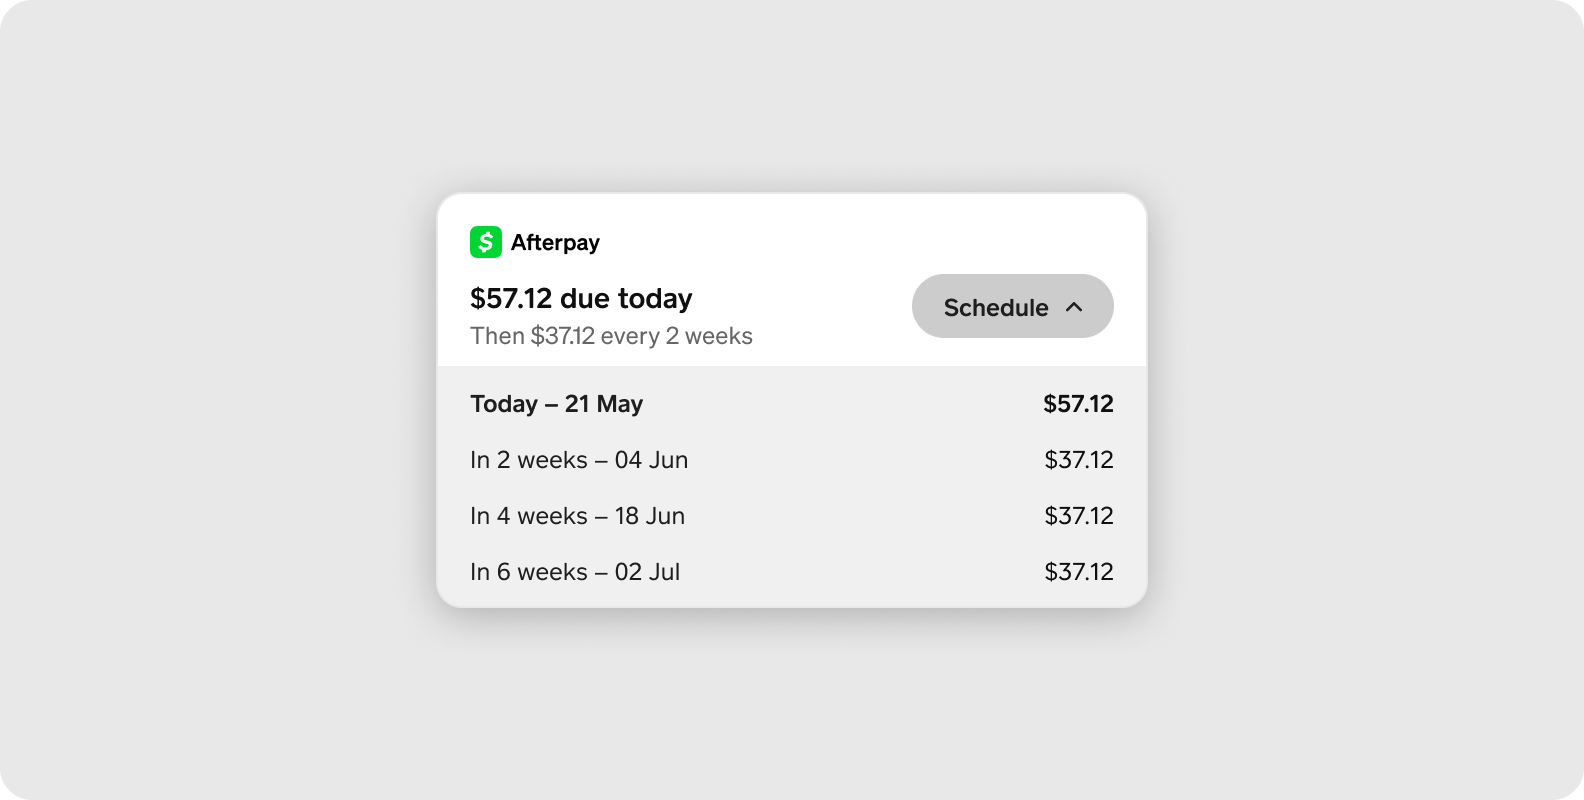Click the Afterpay brand name text
The width and height of the screenshot is (1584, 800).
pos(555,243)
